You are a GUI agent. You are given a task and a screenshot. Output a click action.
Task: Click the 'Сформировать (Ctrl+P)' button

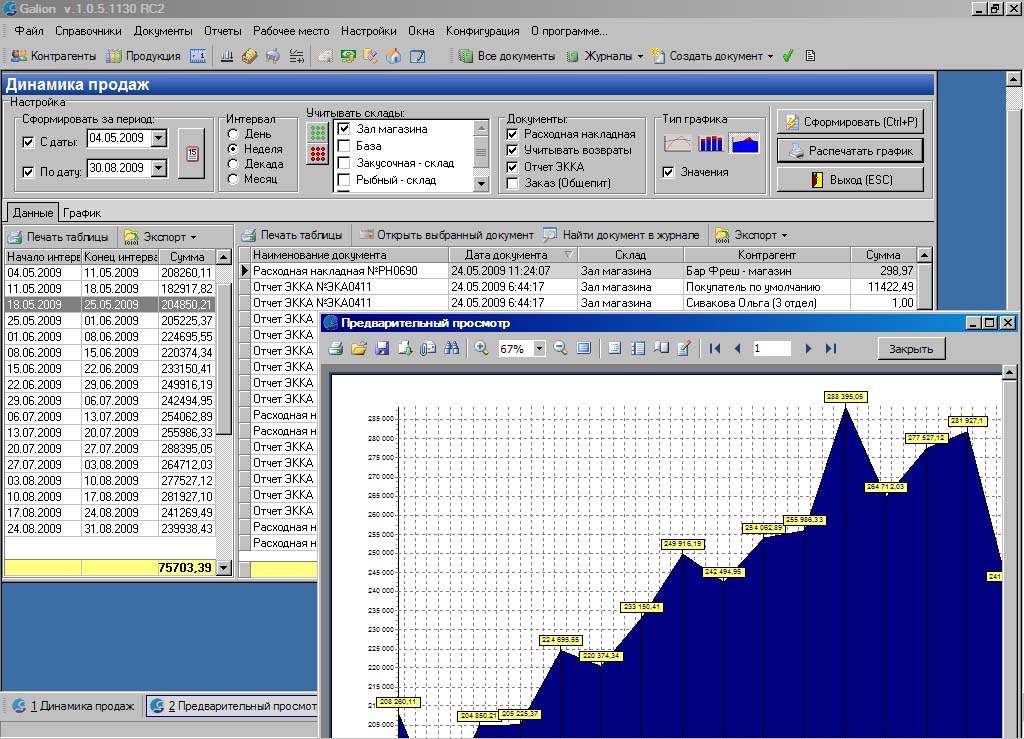click(x=850, y=121)
